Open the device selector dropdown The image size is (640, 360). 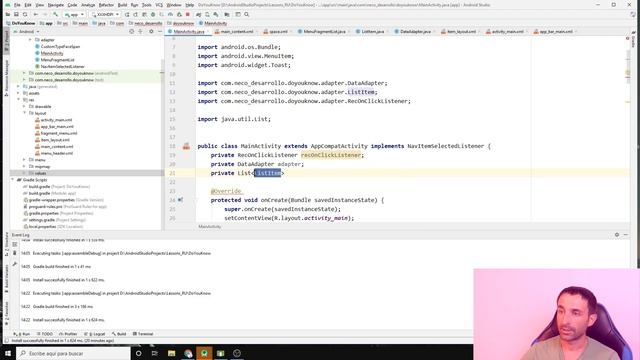tap(105, 14)
